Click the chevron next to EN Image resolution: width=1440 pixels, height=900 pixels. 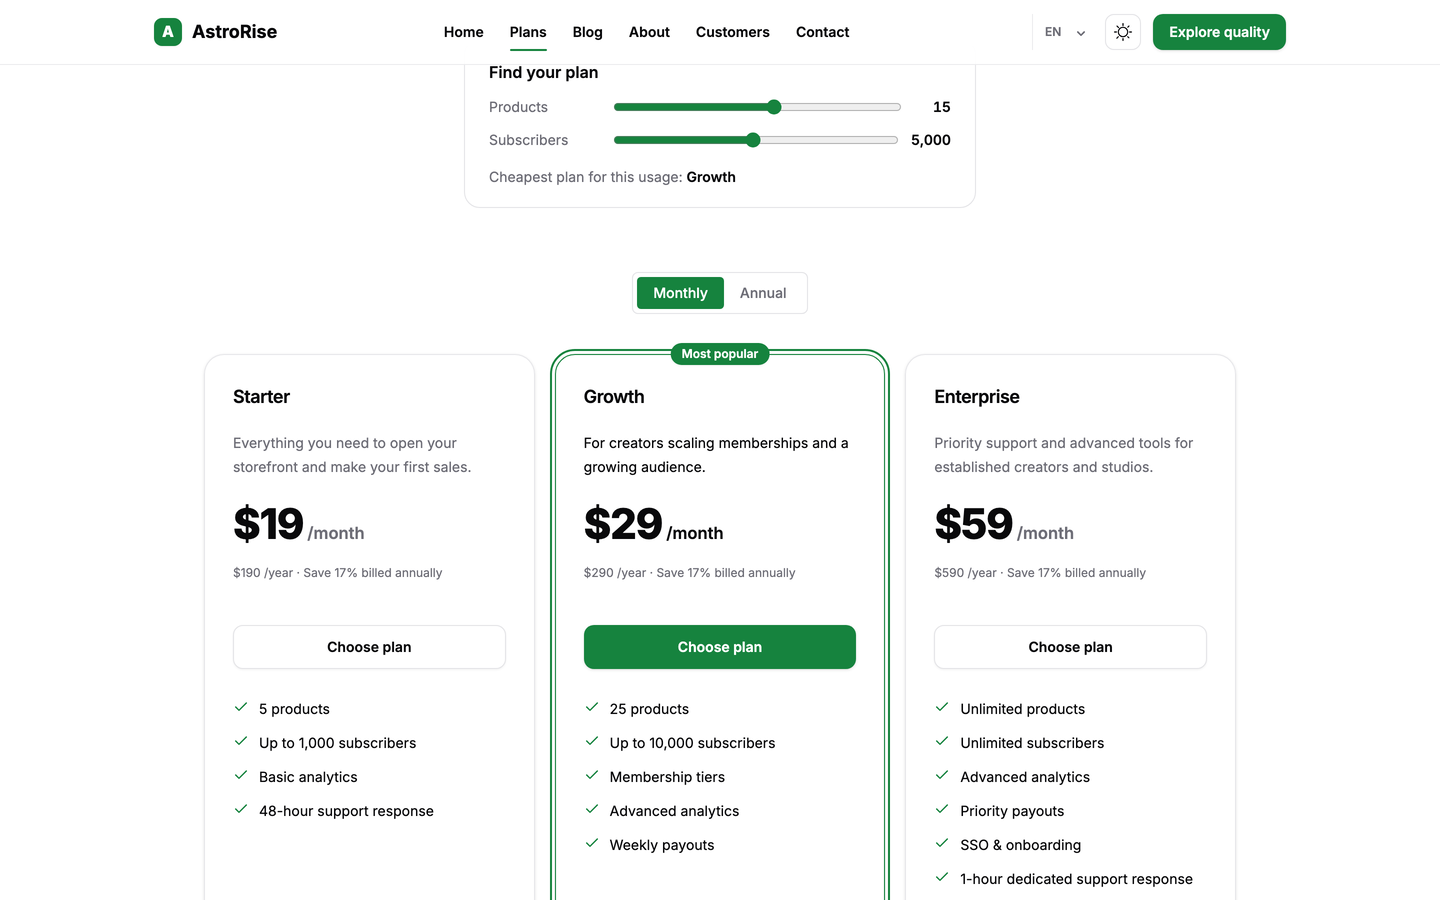1081,33
